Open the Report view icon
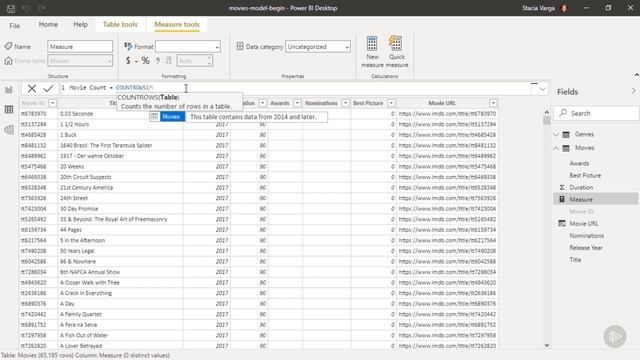The height and width of the screenshot is (360, 640). click(9, 90)
